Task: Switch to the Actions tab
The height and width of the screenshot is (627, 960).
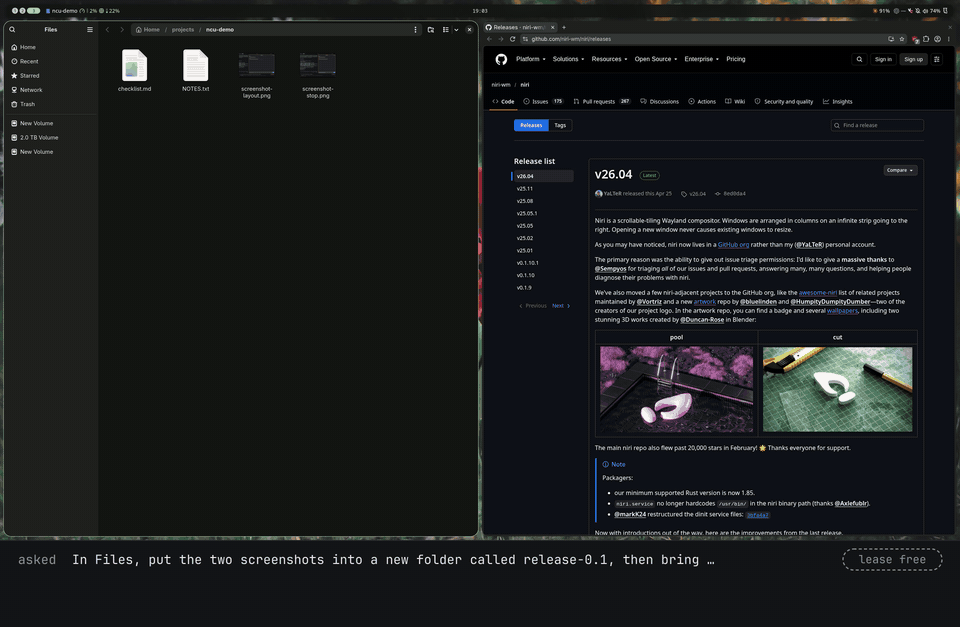Action: click(x=702, y=102)
